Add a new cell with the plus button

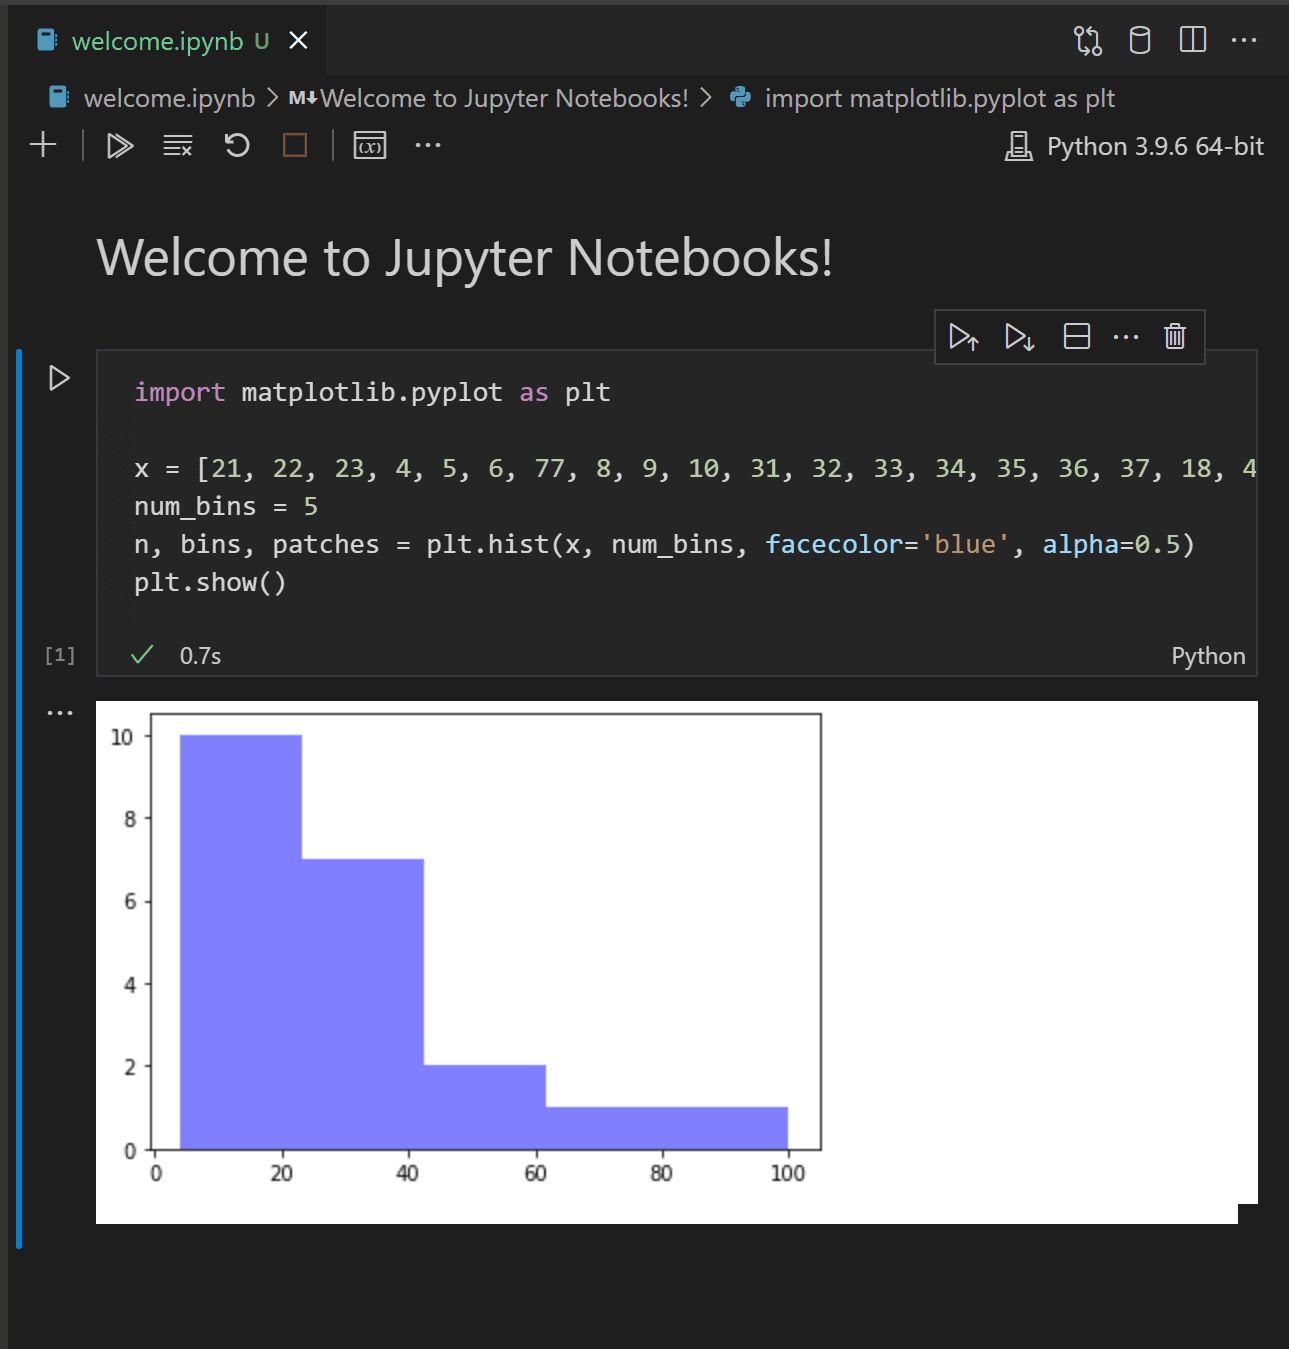pos(43,145)
